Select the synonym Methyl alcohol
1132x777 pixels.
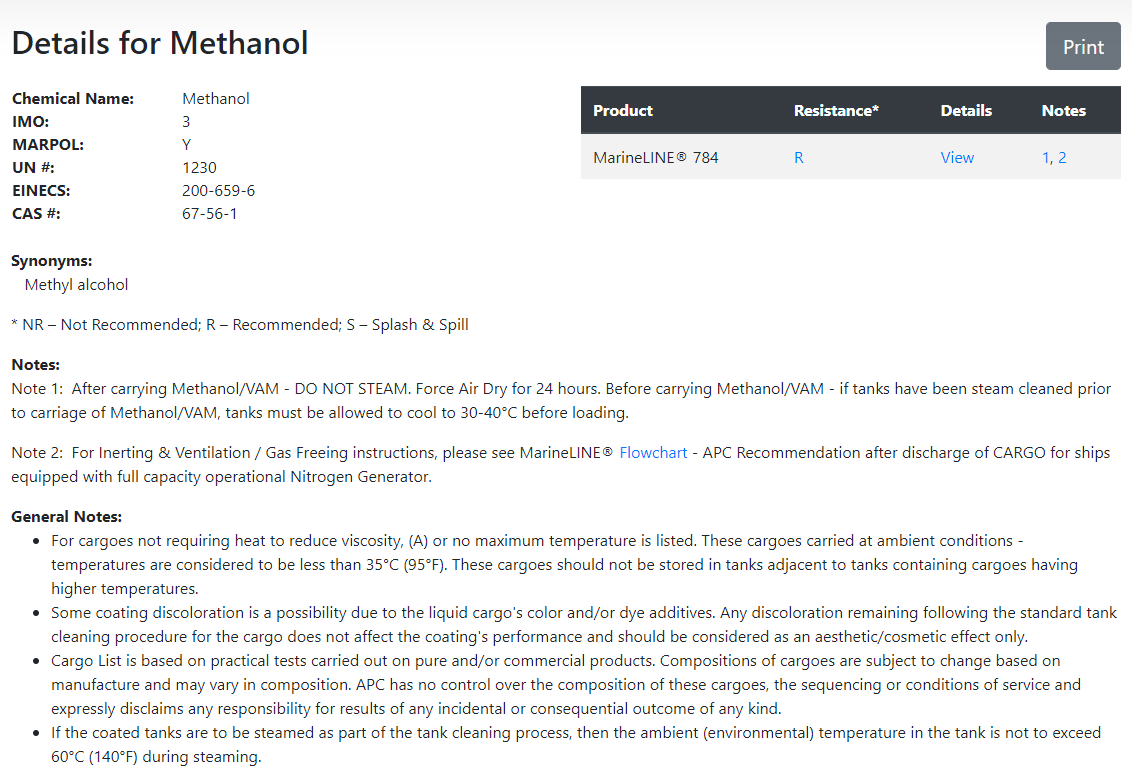[76, 284]
